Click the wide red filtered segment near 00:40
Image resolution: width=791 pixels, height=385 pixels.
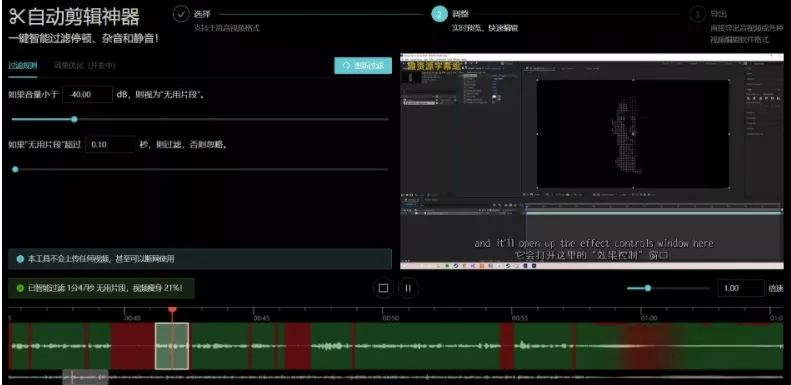[x=133, y=346]
